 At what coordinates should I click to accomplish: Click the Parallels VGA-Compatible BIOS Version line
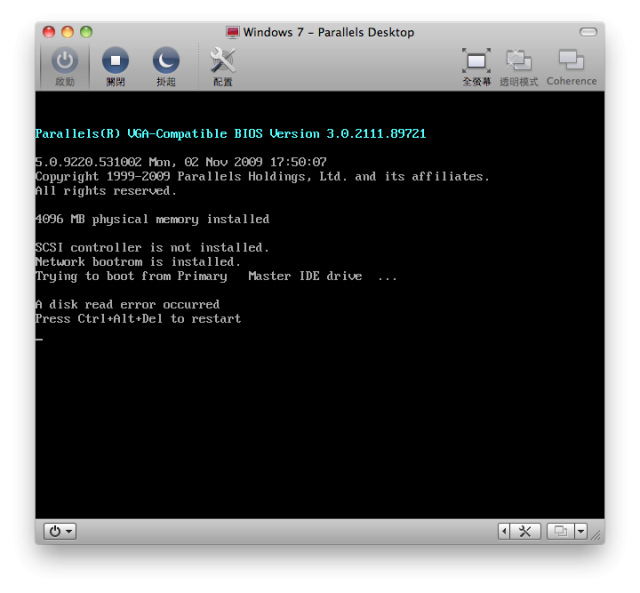(231, 134)
